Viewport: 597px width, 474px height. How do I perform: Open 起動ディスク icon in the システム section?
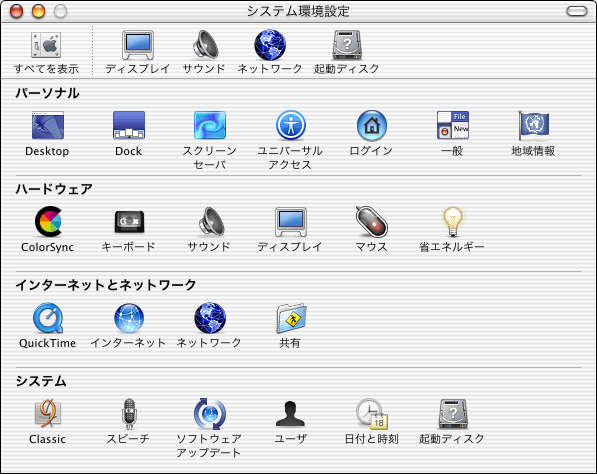[x=453, y=414]
